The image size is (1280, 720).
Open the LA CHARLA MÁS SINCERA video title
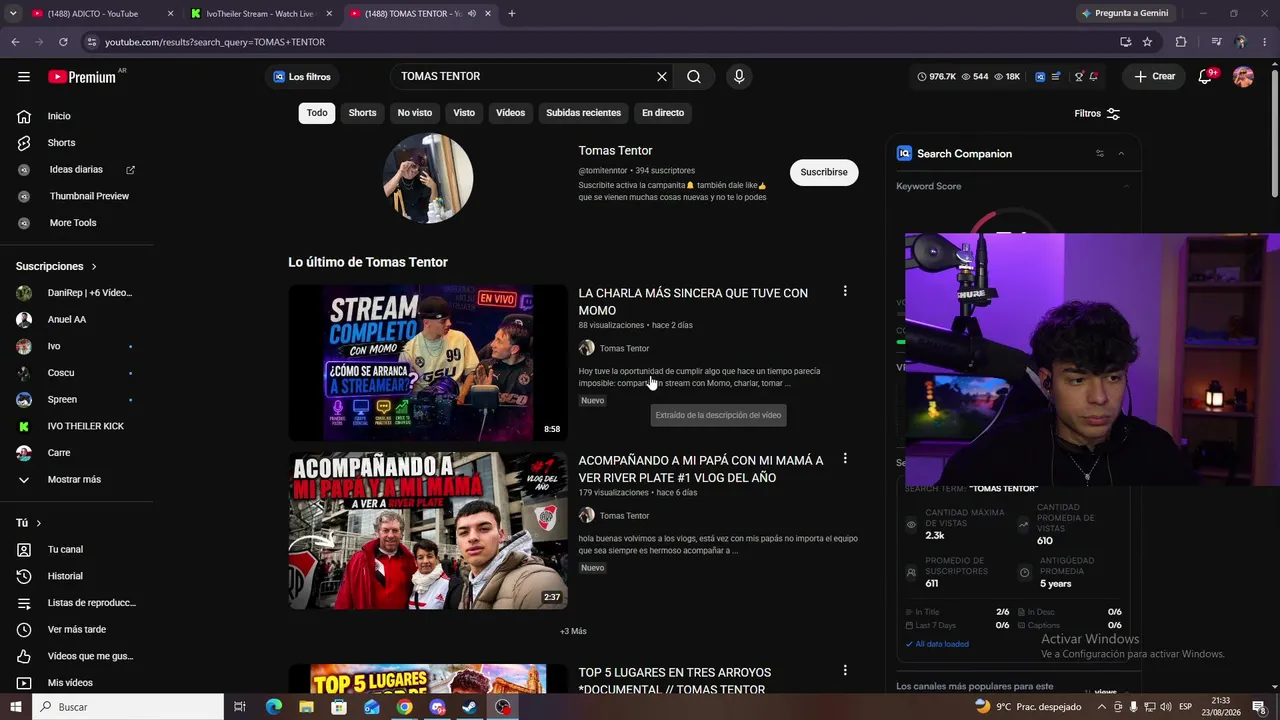point(693,302)
